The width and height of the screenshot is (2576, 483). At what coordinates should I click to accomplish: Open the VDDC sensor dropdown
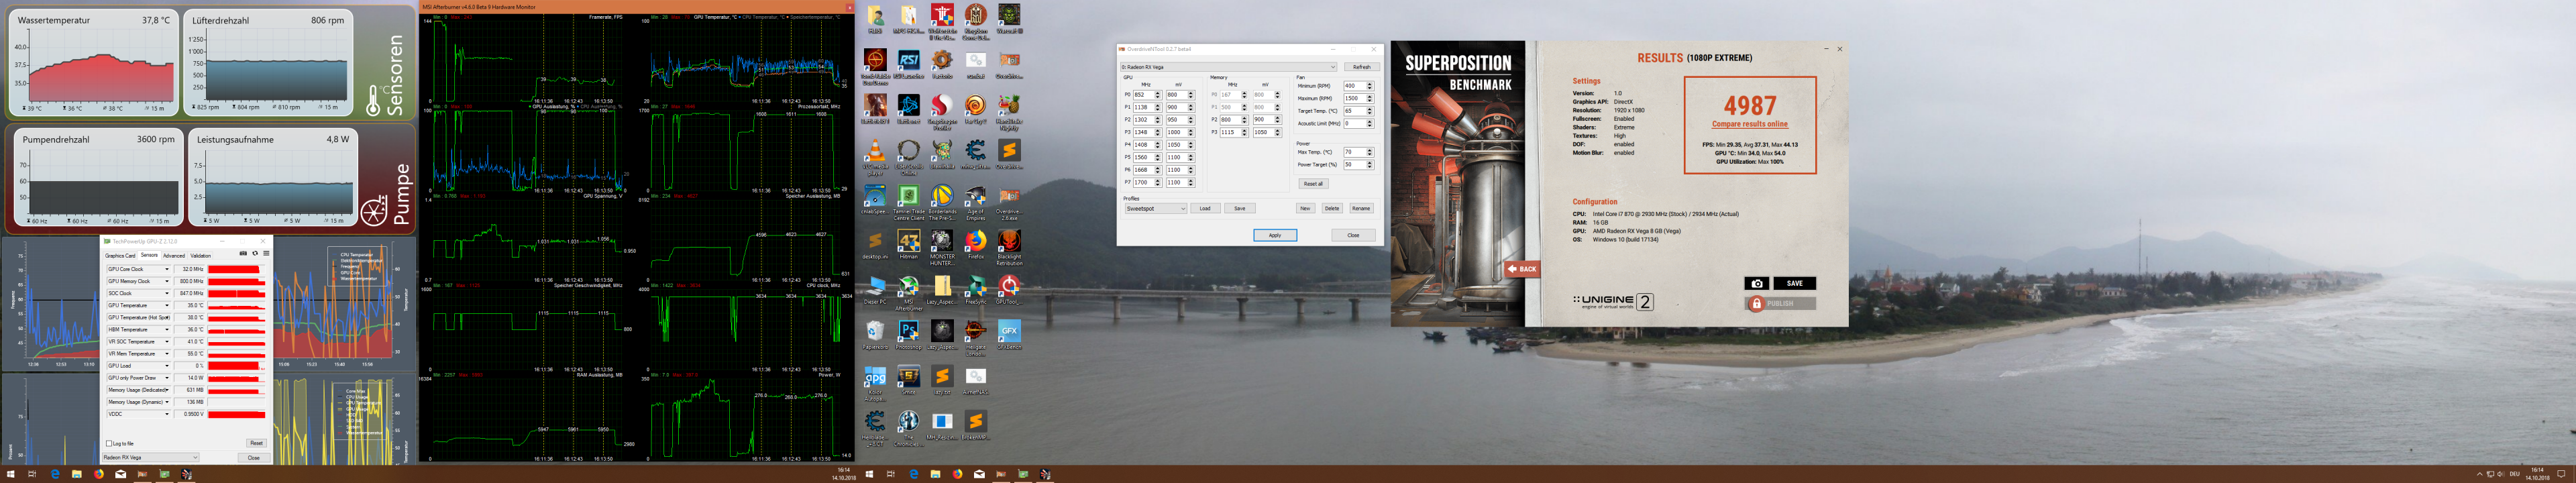click(167, 414)
